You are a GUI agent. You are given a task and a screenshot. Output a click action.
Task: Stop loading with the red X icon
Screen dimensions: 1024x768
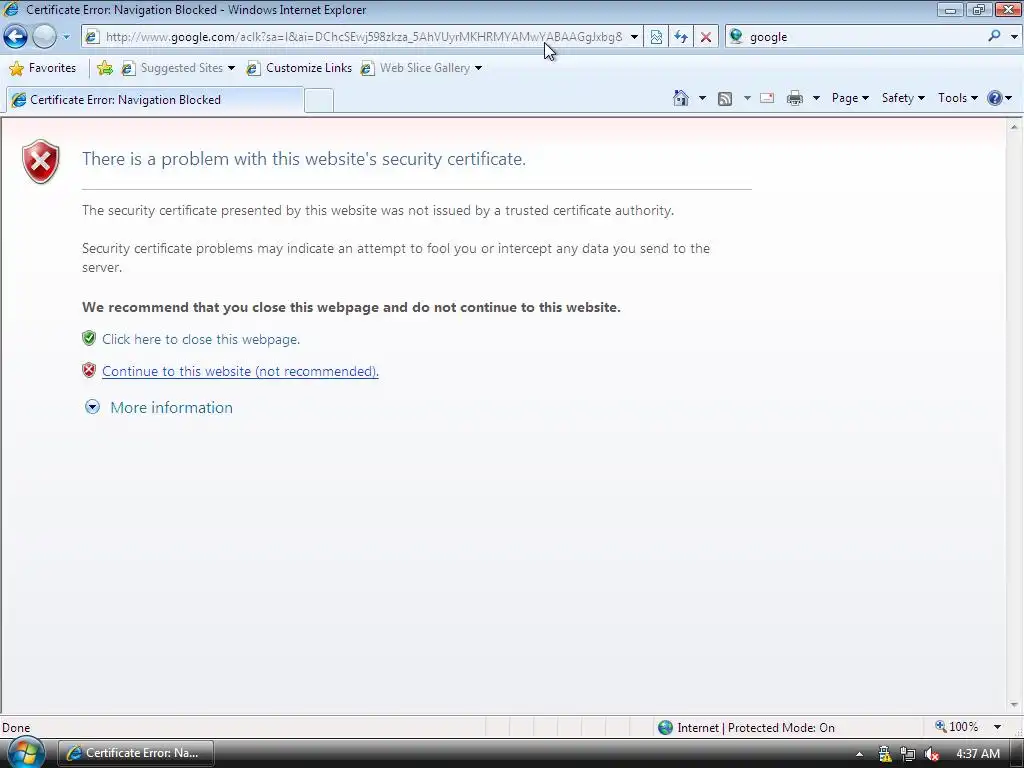[706, 37]
